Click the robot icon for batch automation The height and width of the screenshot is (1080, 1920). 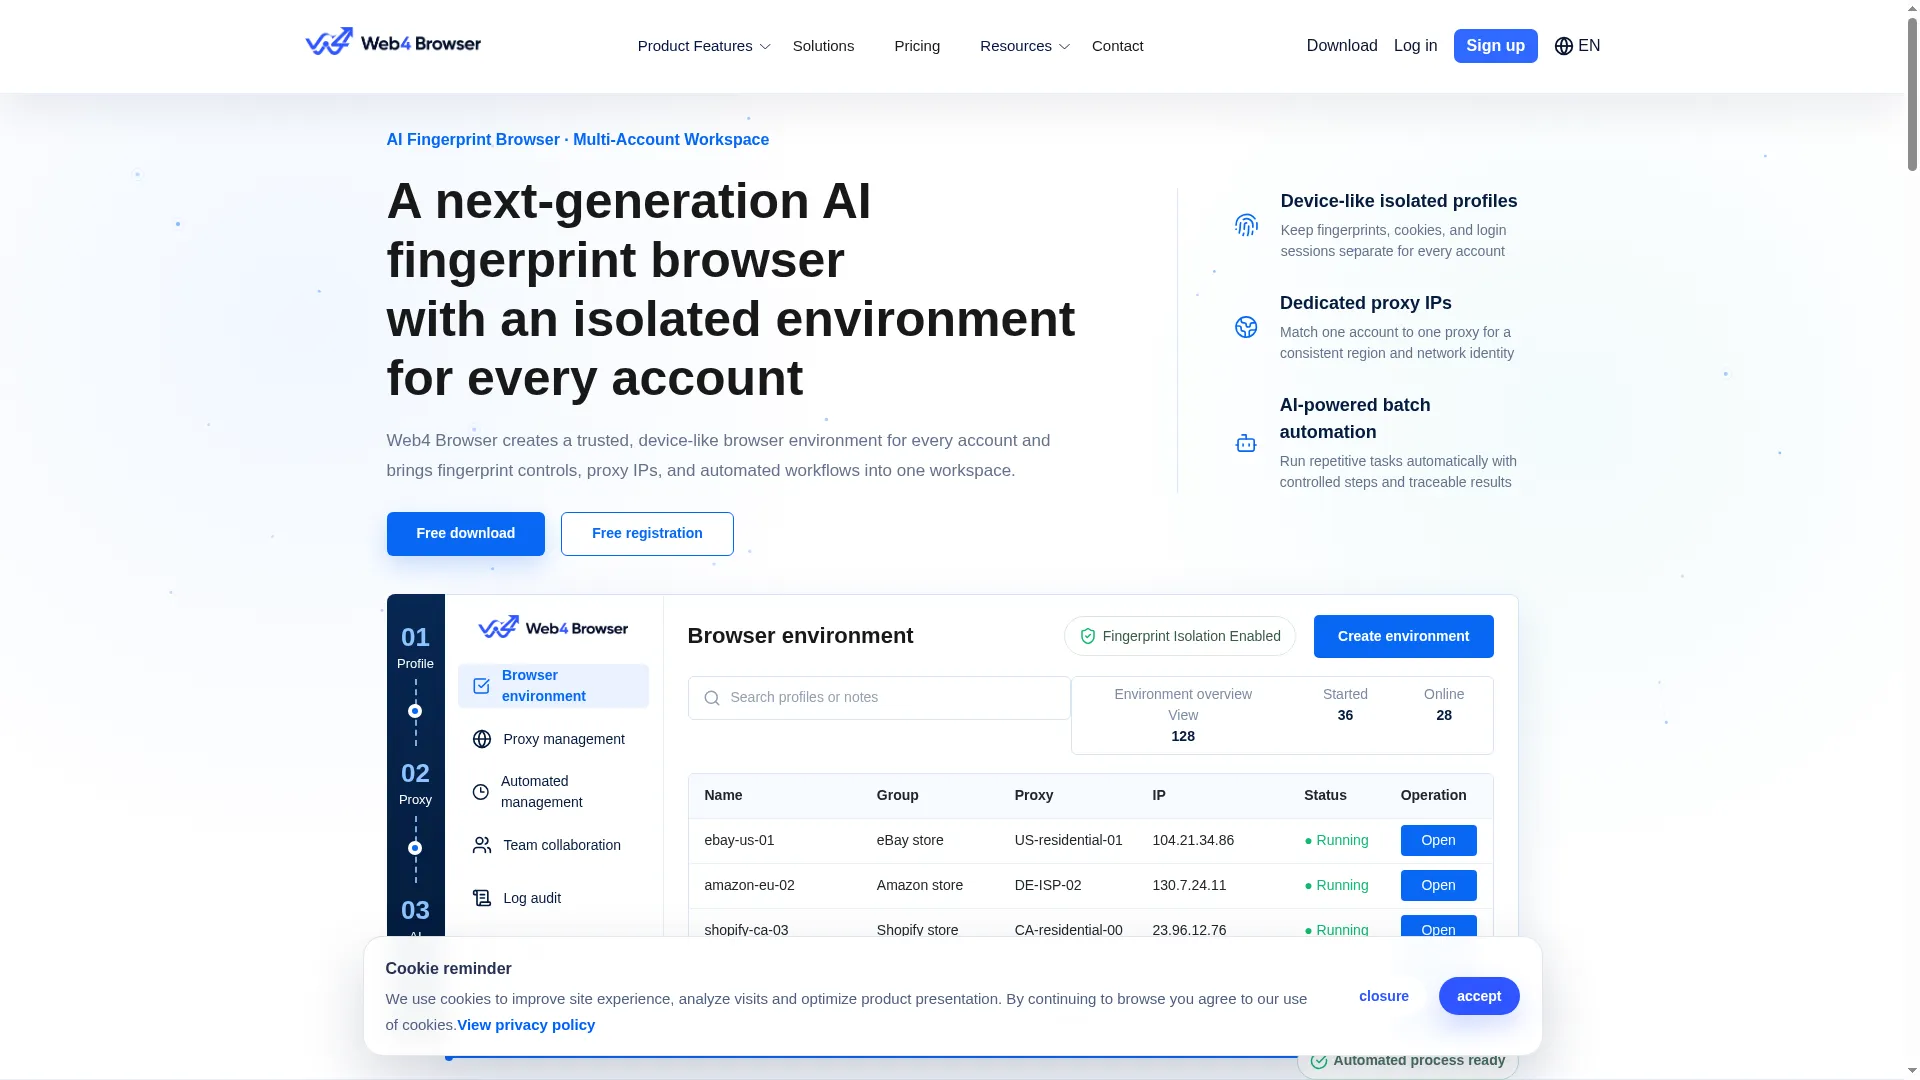(1246, 443)
